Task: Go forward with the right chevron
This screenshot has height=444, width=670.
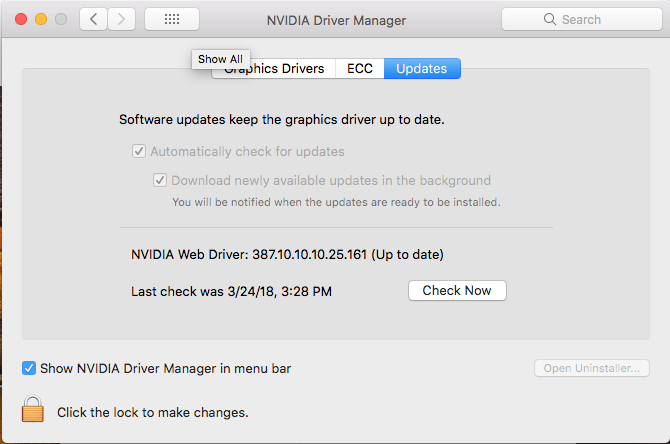Action: 121,19
